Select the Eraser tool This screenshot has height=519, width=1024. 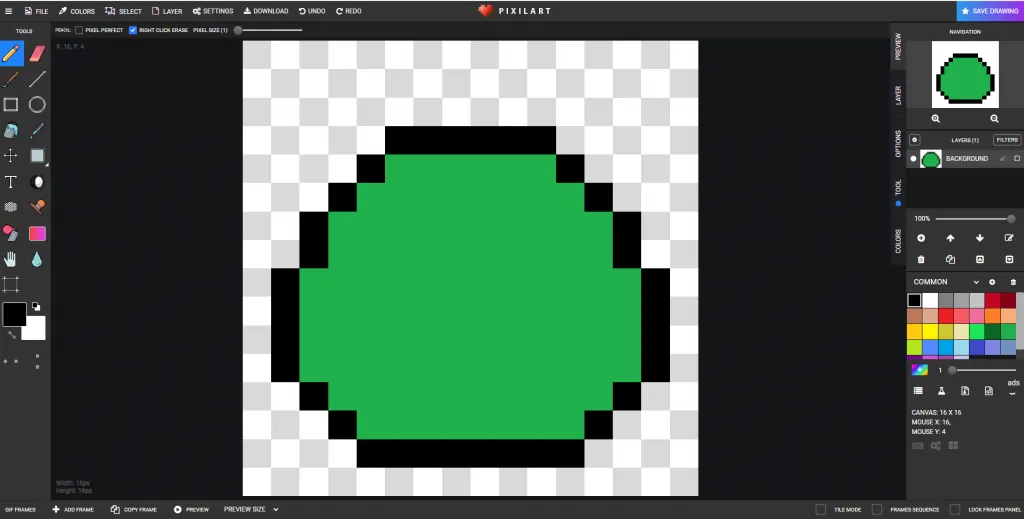click(37, 53)
